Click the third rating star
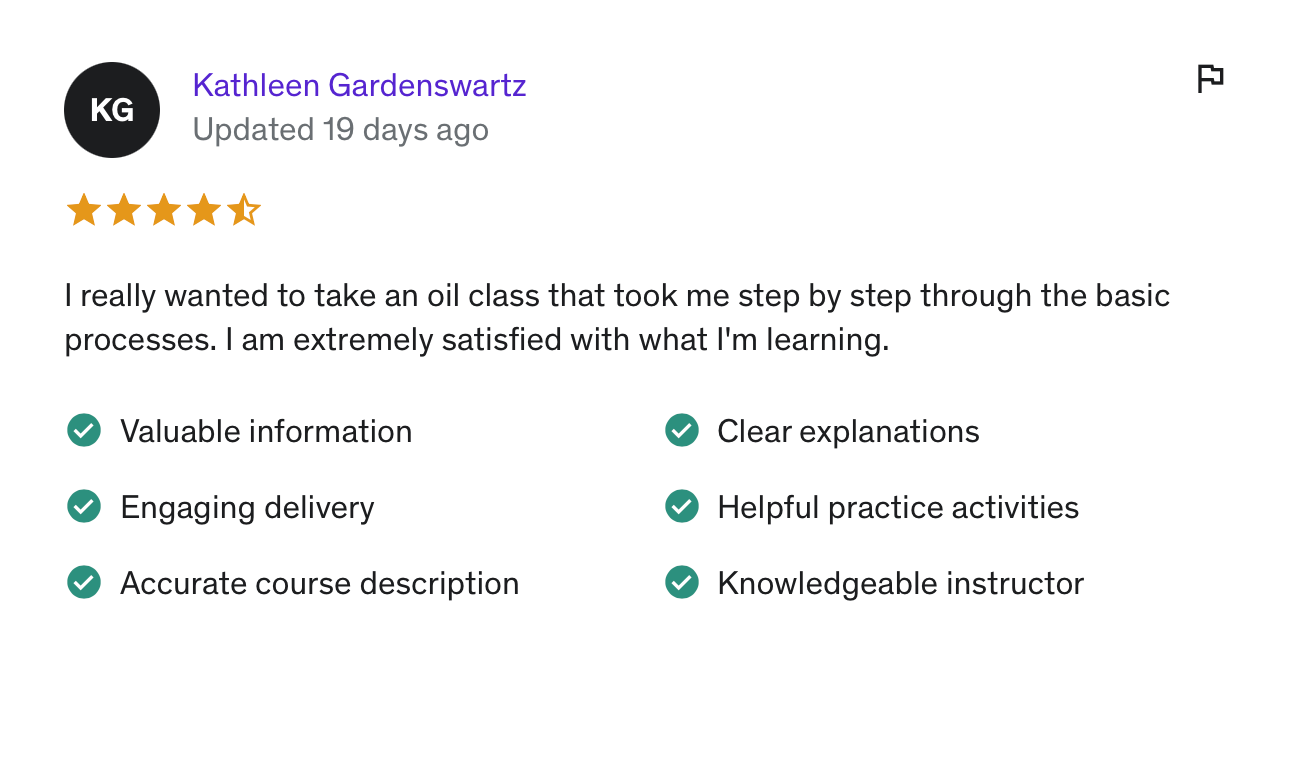 pyautogui.click(x=163, y=211)
